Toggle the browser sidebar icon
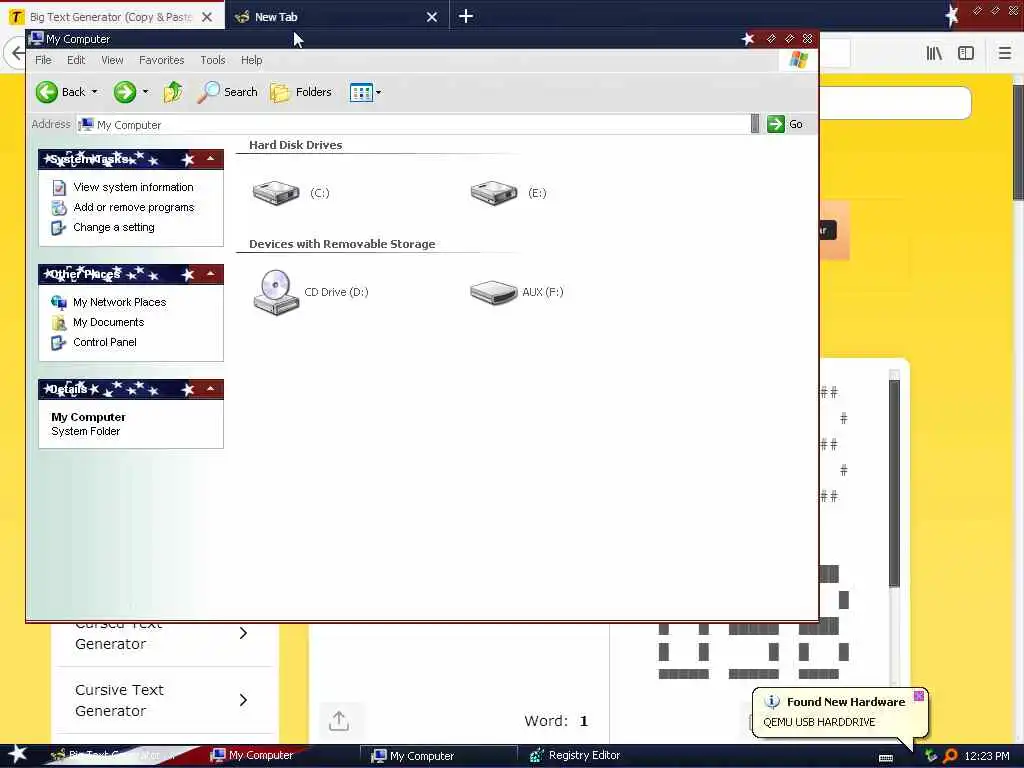Image resolution: width=1024 pixels, height=768 pixels. point(966,54)
